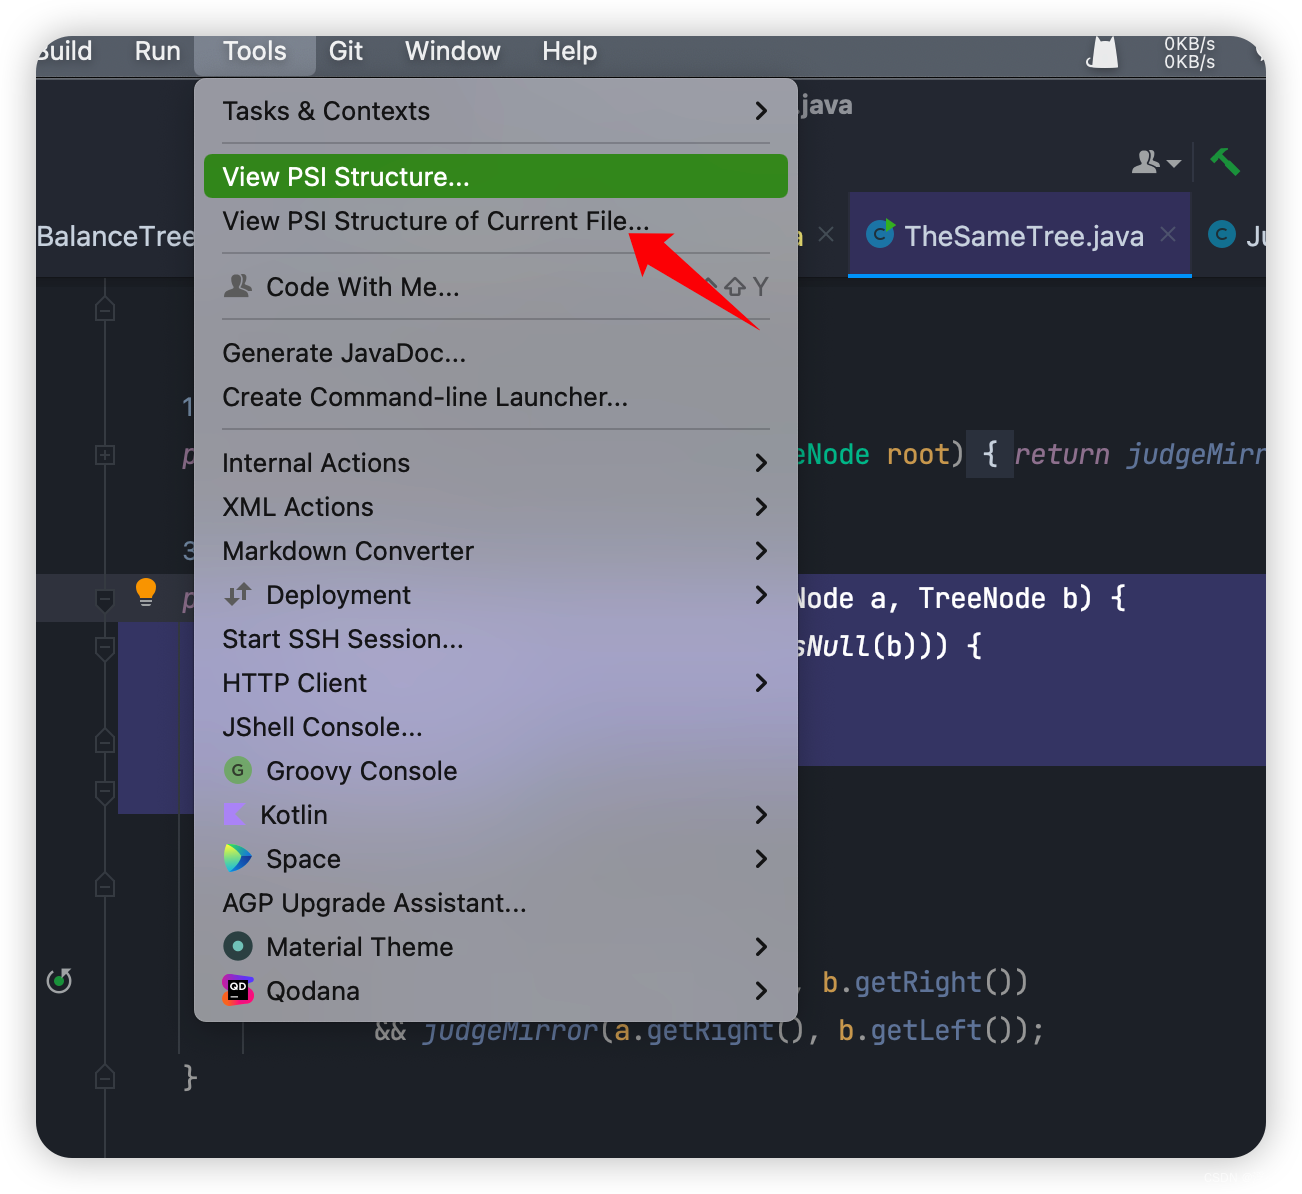This screenshot has height=1194, width=1302.
Task: Expand HTTP Client submenu arrow
Action: click(x=761, y=683)
